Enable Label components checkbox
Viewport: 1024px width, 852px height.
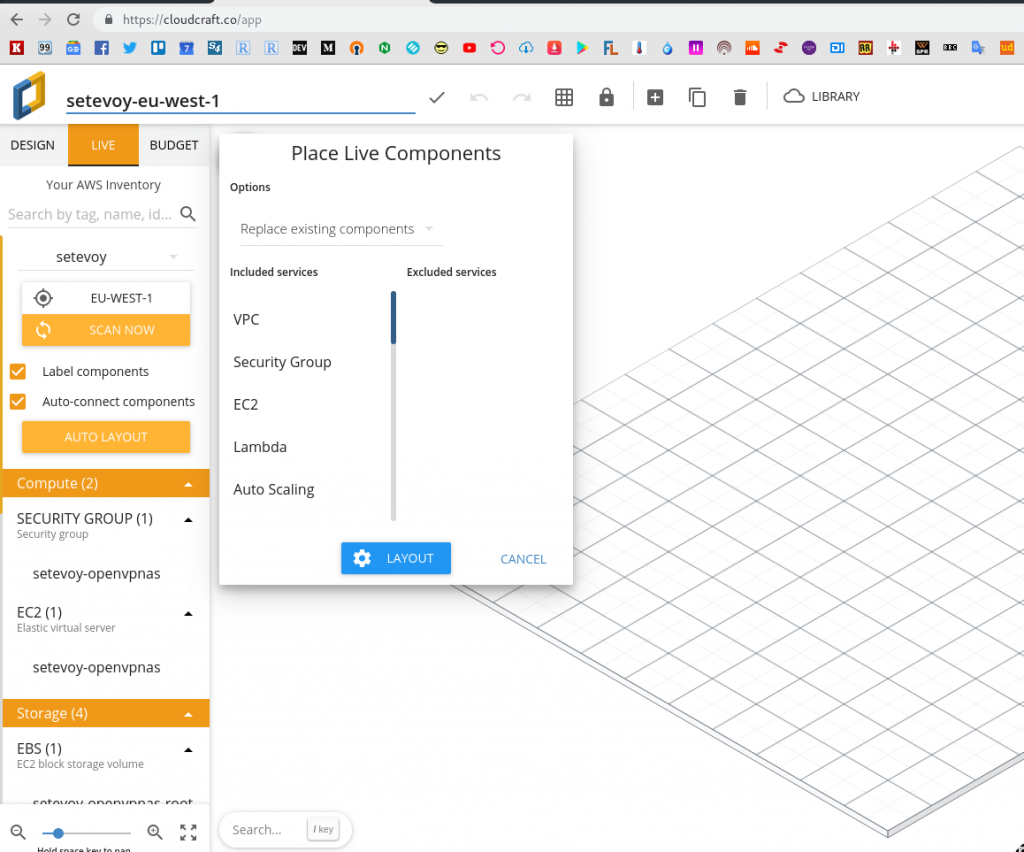(x=18, y=371)
